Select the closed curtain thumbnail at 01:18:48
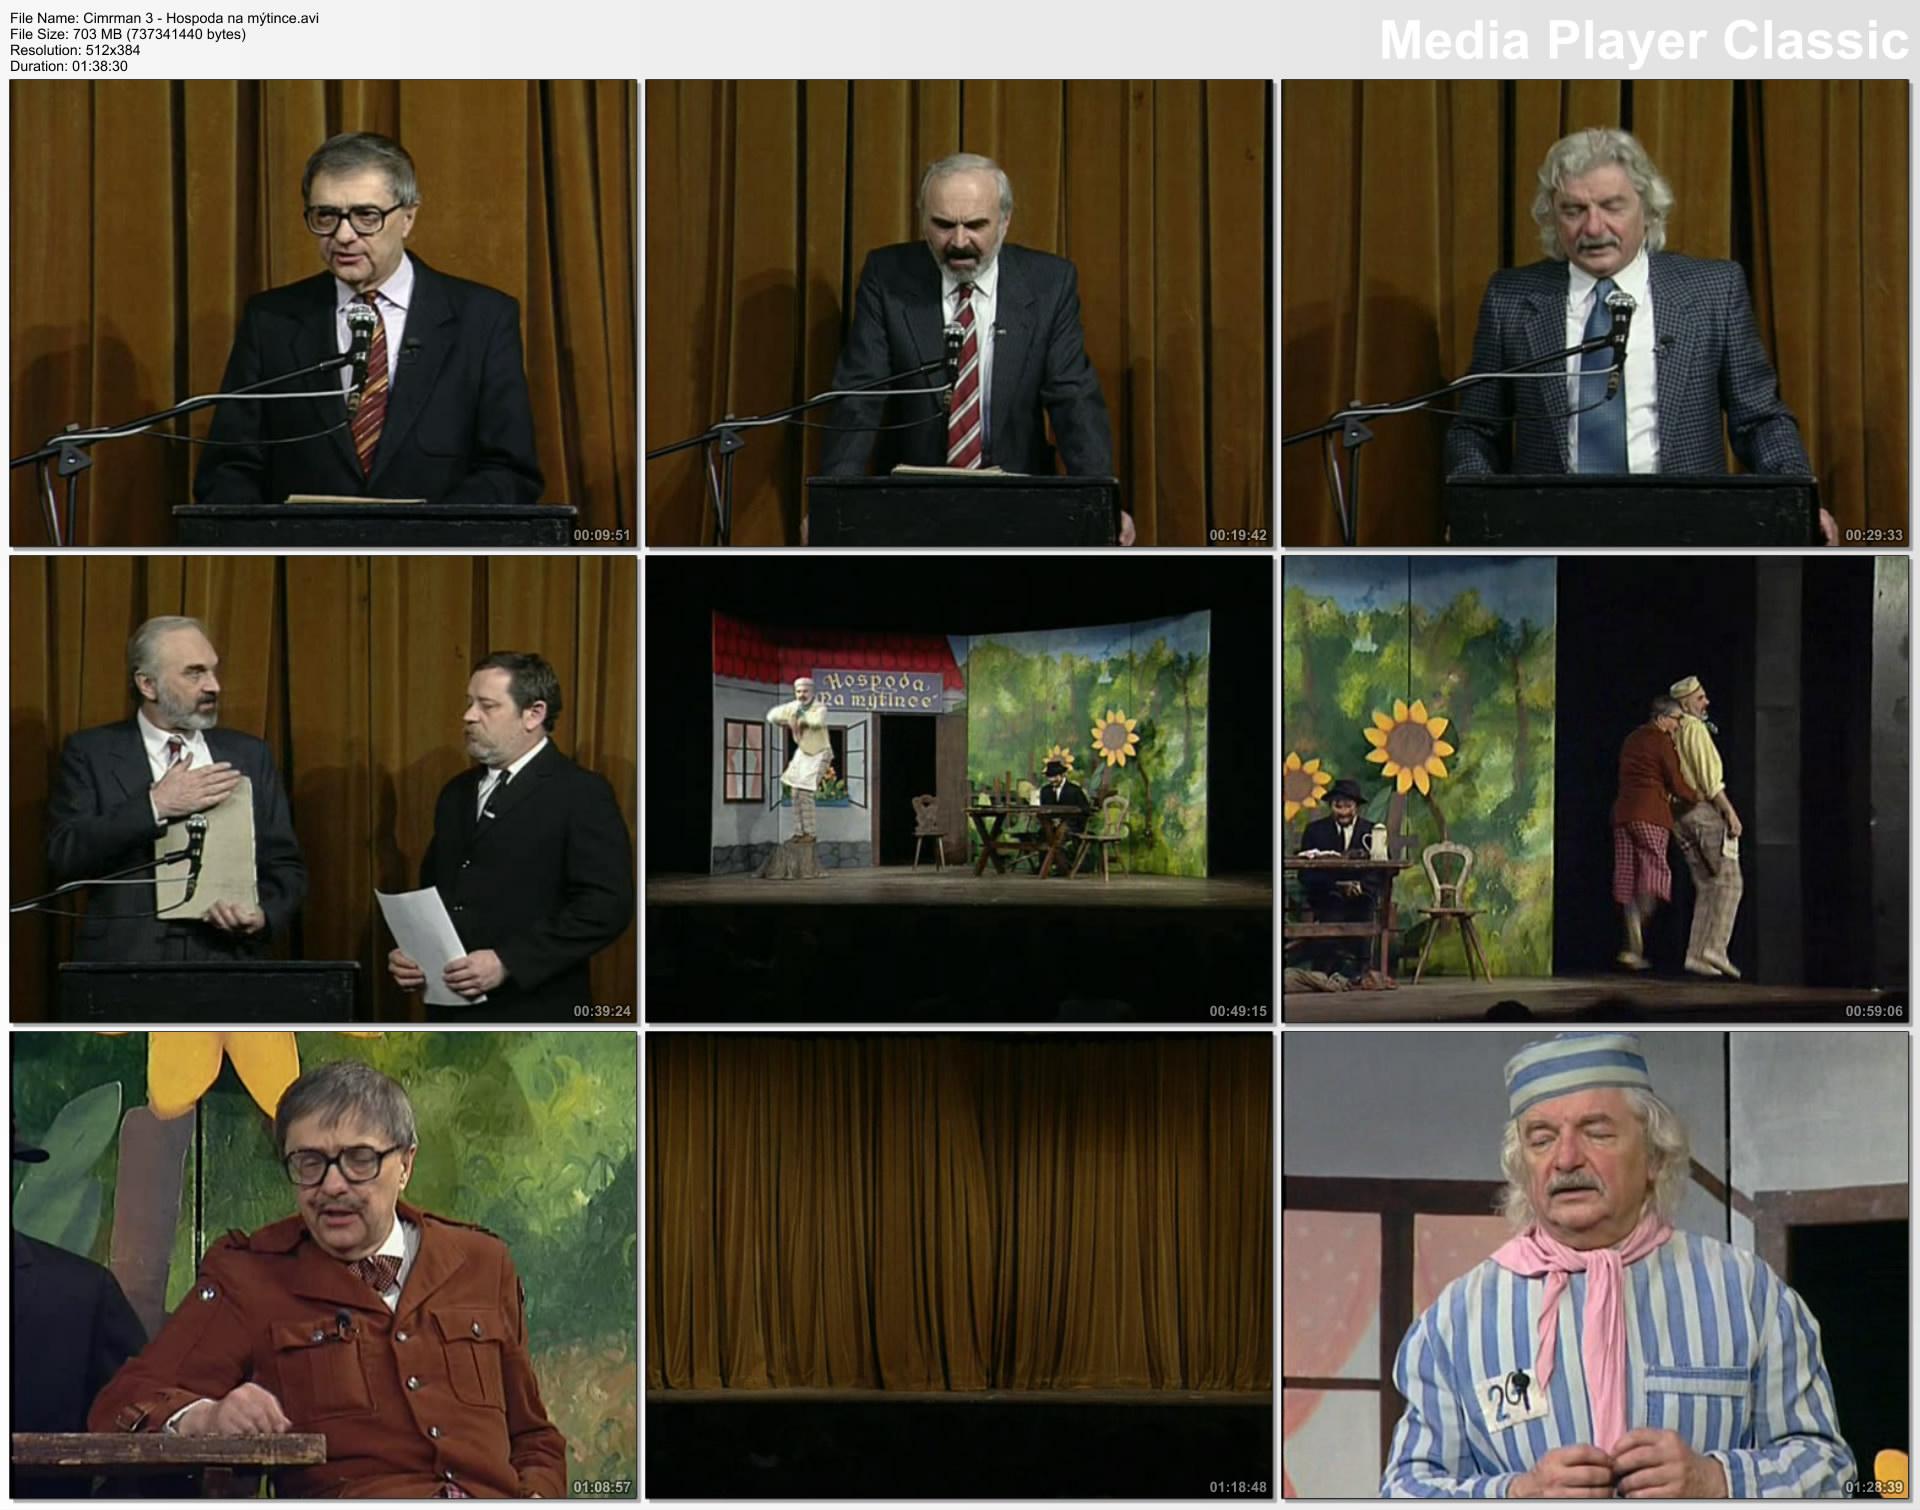 click(959, 1264)
